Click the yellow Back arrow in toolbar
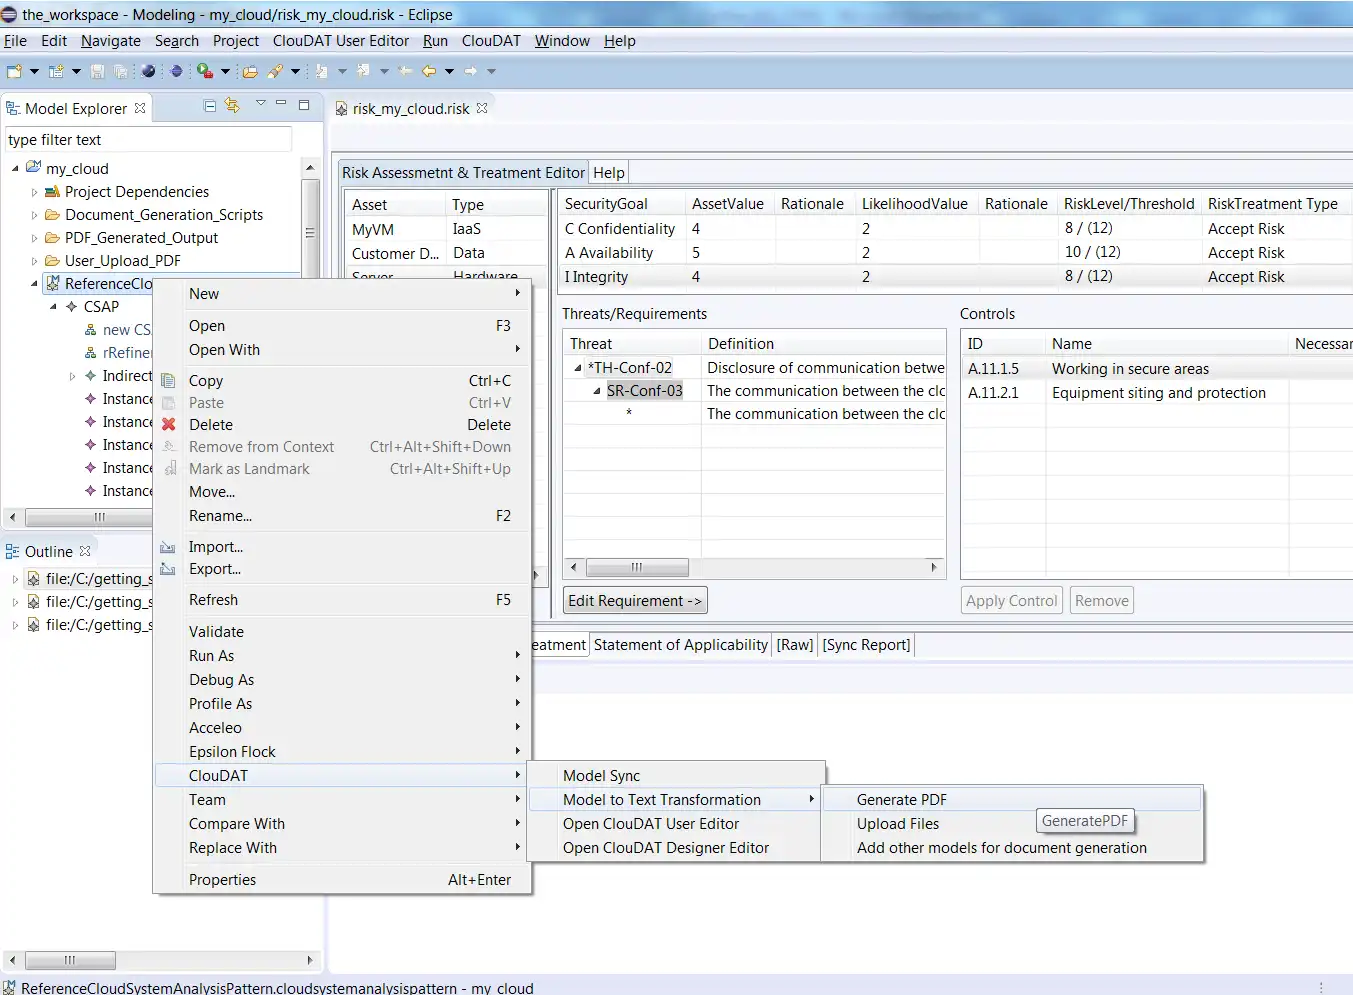 pos(429,71)
